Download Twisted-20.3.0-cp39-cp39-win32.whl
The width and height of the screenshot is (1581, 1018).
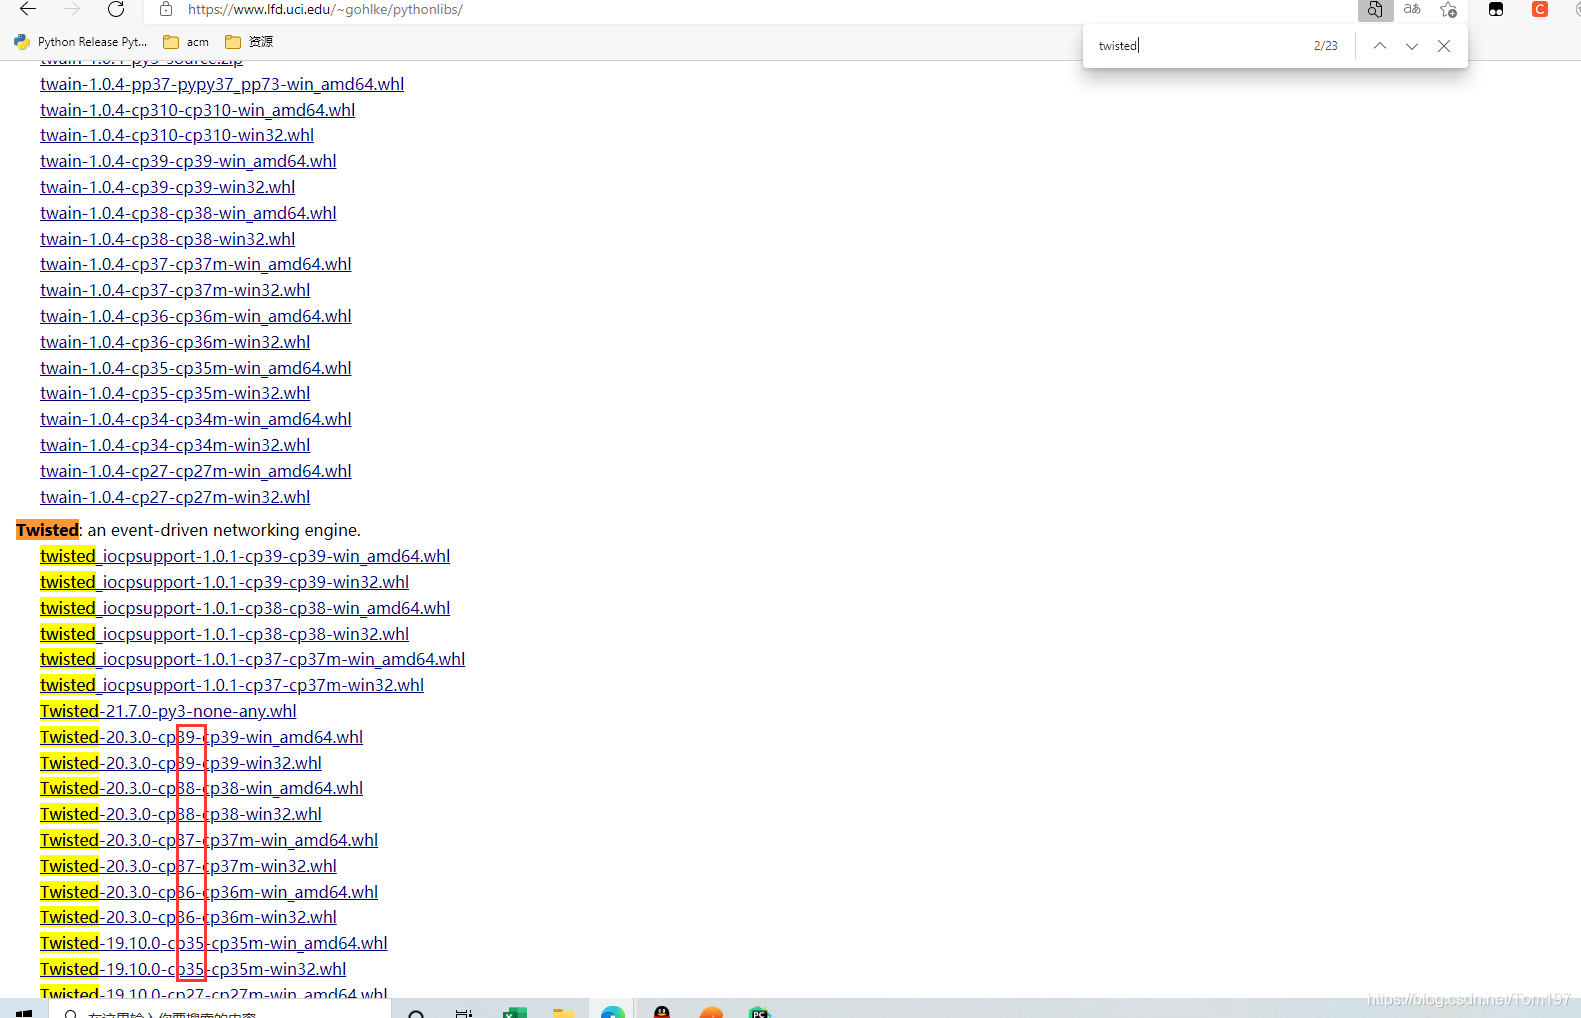click(x=181, y=763)
